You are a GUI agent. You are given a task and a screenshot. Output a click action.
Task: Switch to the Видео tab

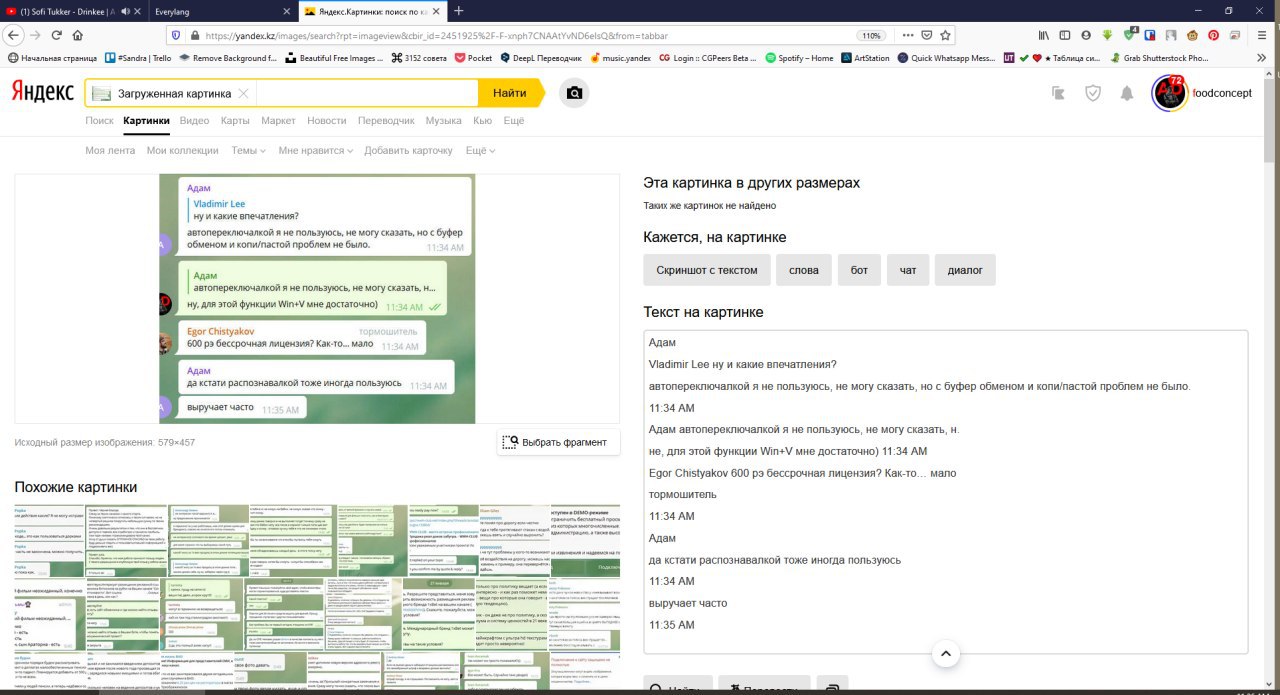[194, 121]
